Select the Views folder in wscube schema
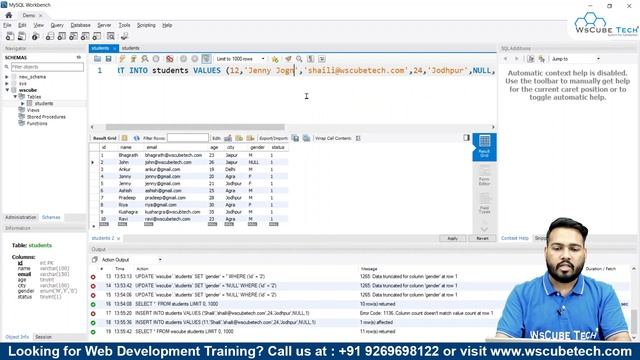 (33, 110)
